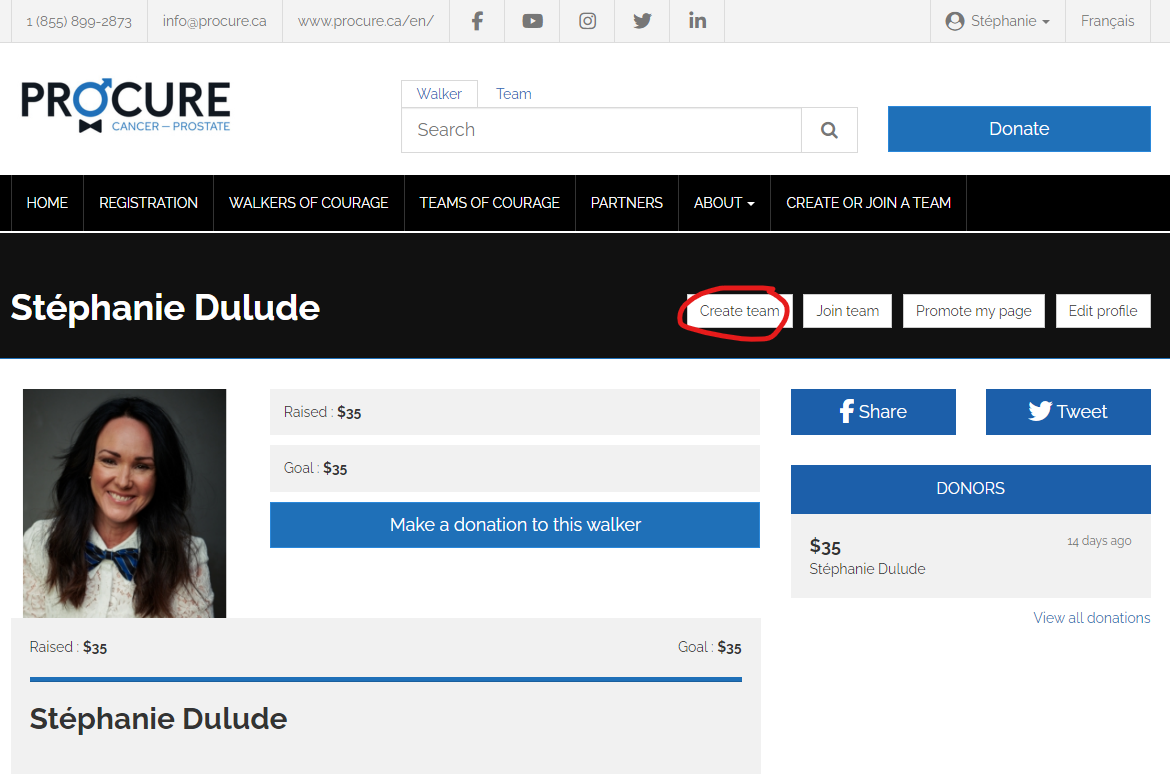Viewport: 1170px width, 776px height.
Task: Open the Facebook icon in top bar
Action: pyautogui.click(x=477, y=21)
